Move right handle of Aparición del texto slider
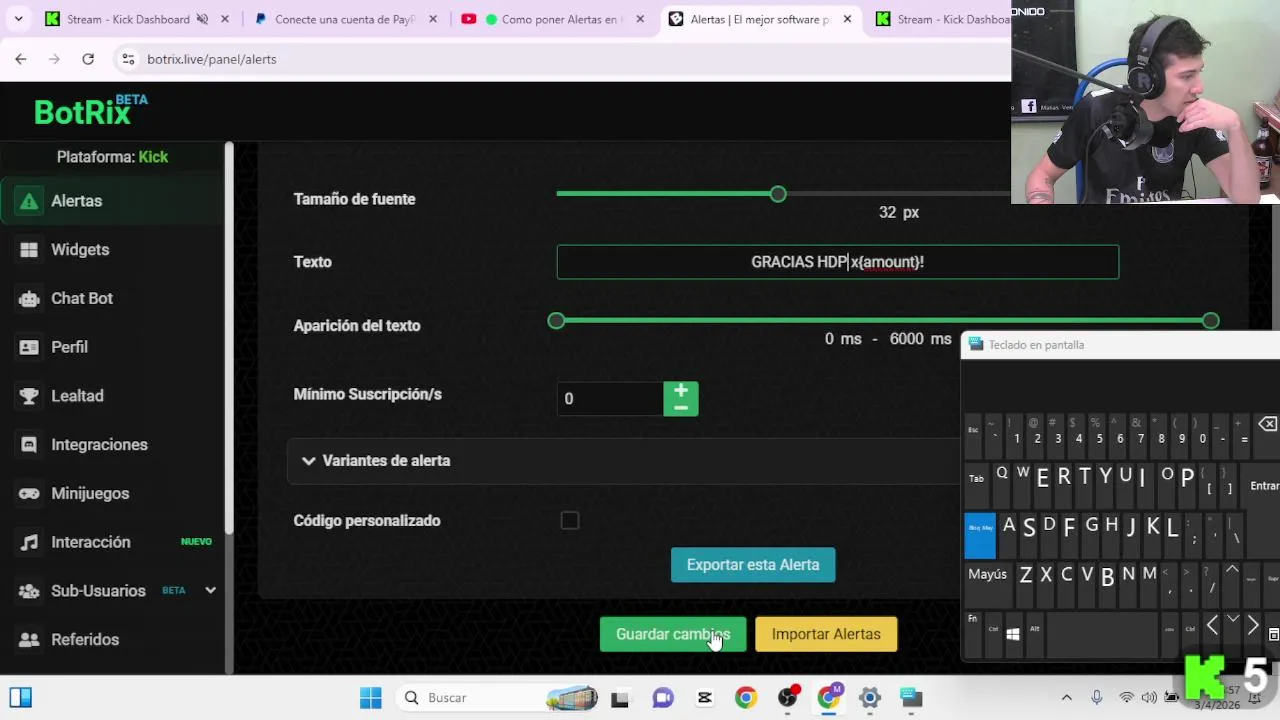 click(x=1211, y=321)
